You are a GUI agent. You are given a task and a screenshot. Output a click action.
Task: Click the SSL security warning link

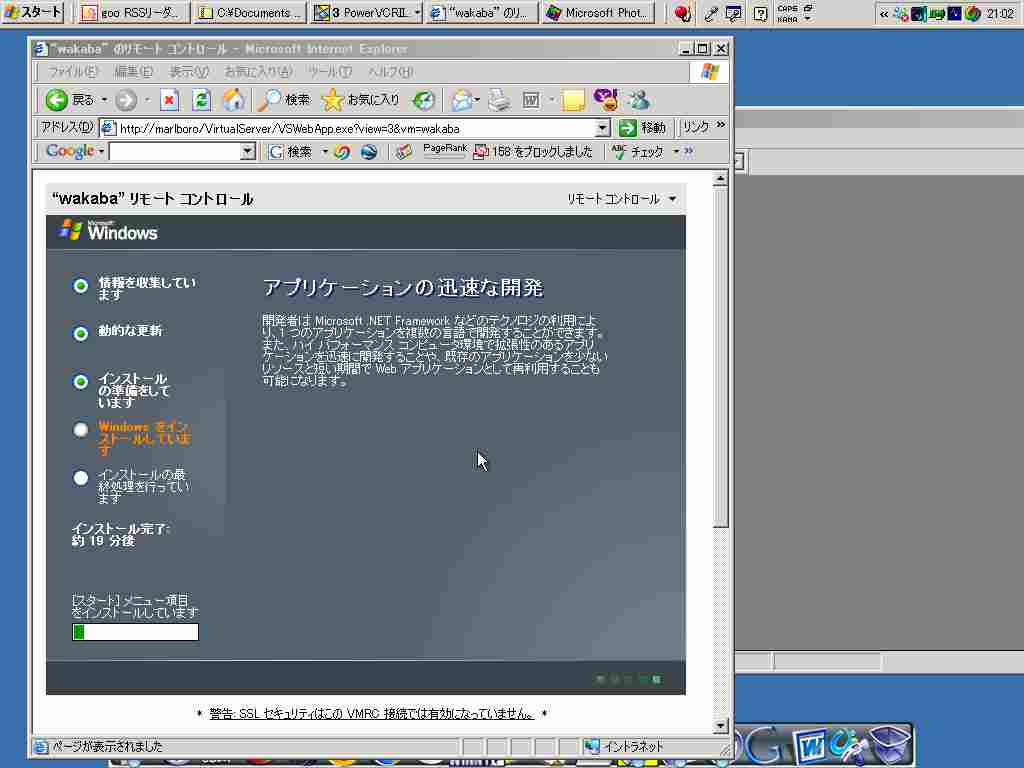coord(372,714)
